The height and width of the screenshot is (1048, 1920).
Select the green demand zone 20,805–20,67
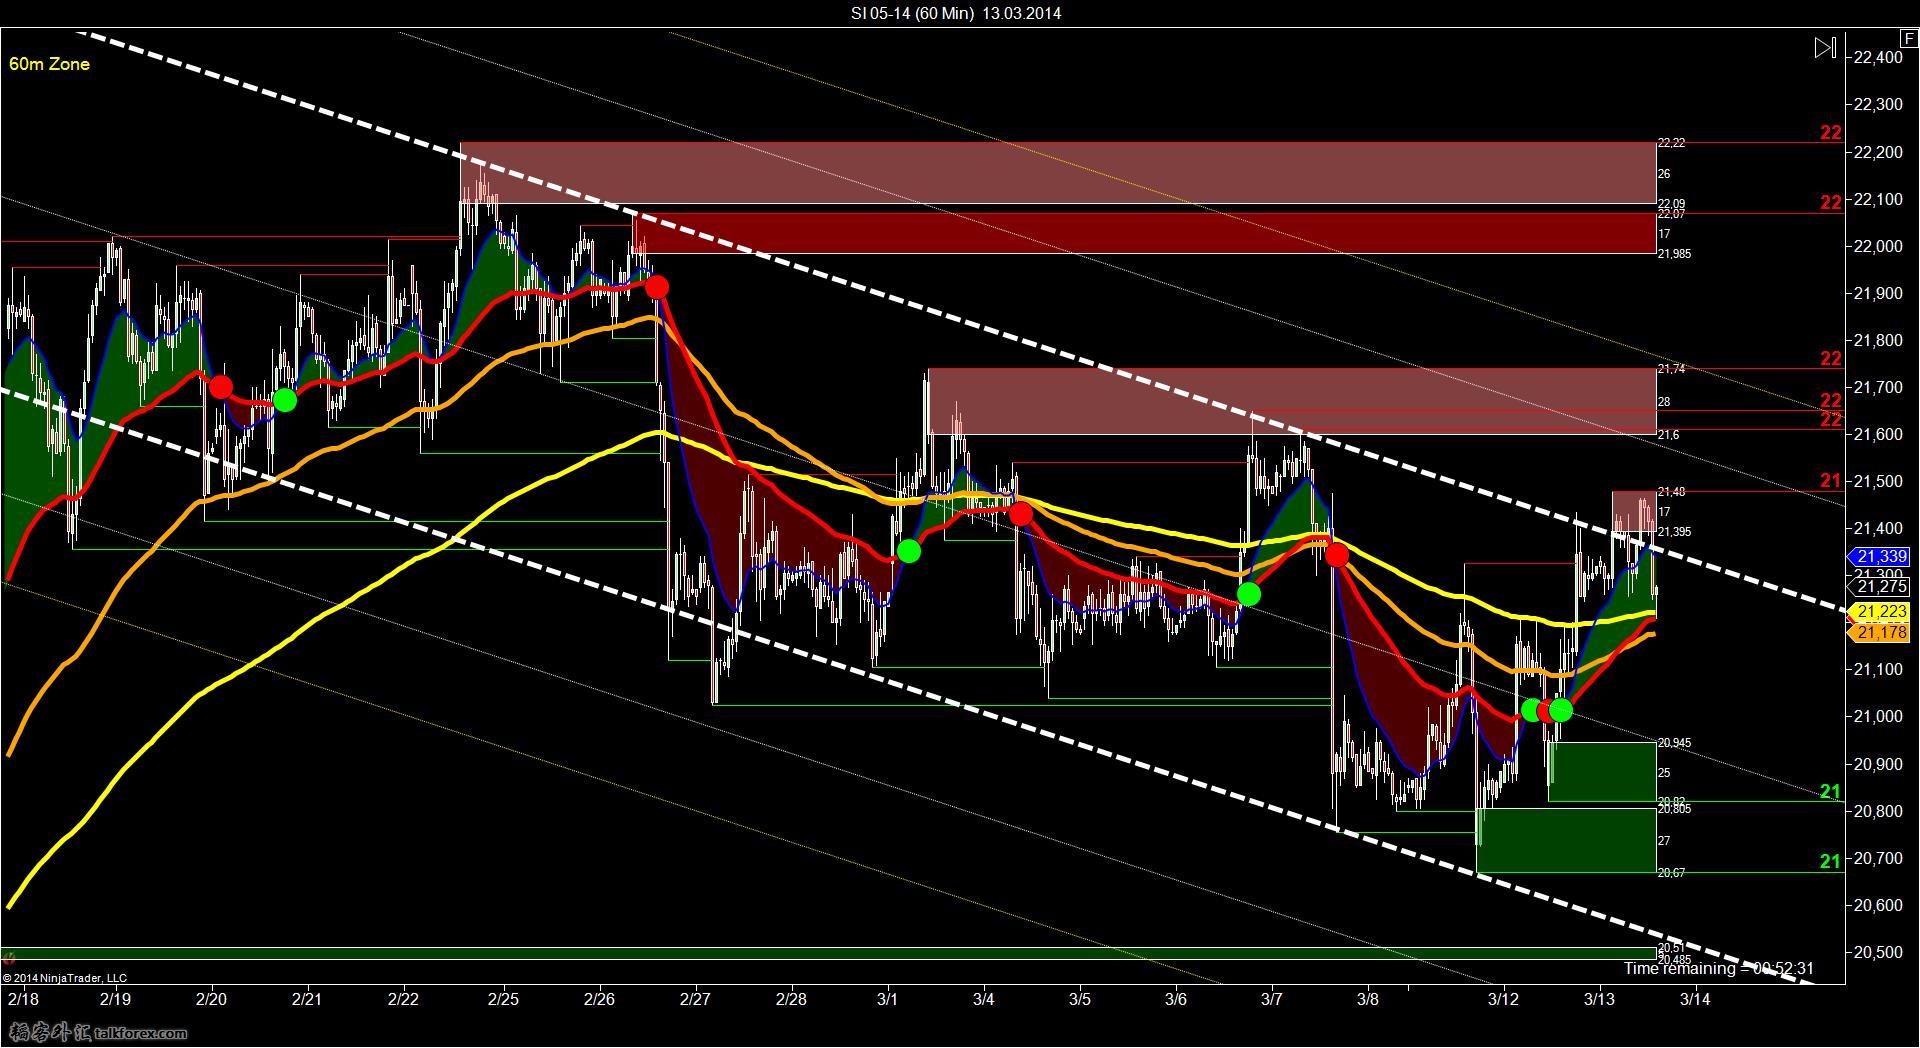pyautogui.click(x=1566, y=840)
